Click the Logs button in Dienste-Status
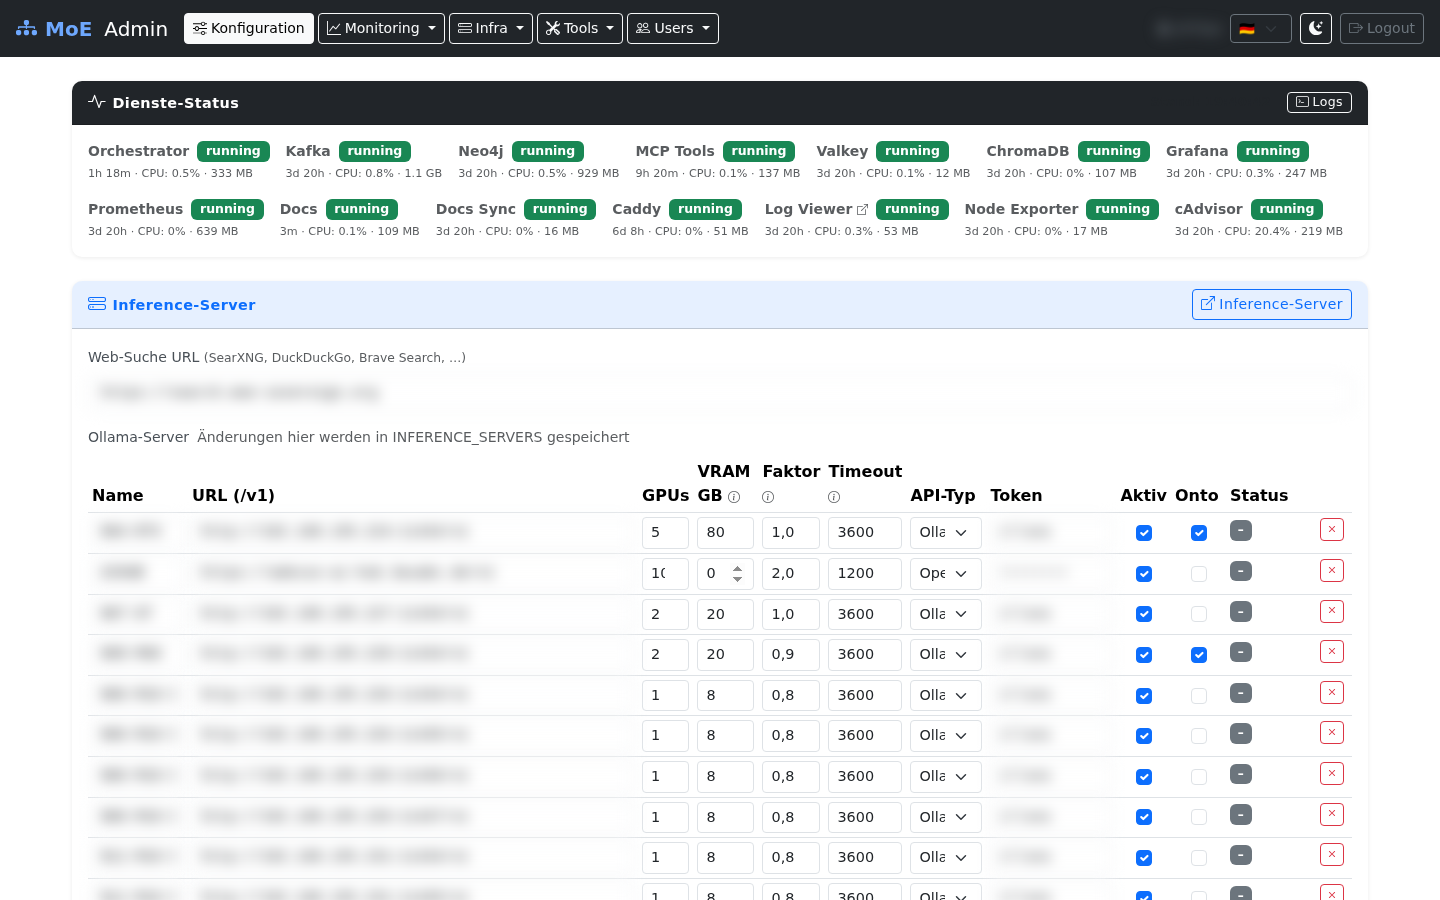This screenshot has height=900, width=1440. tap(1319, 102)
